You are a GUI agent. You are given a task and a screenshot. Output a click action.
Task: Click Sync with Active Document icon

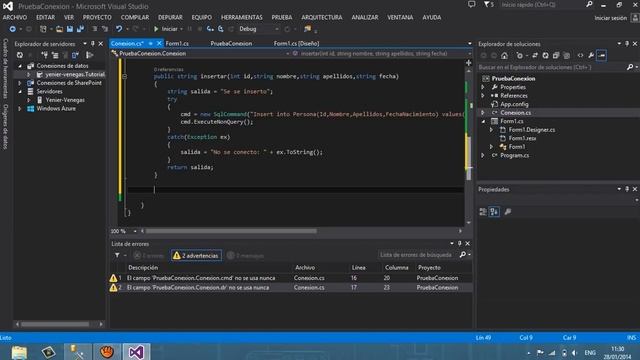tap(535, 56)
